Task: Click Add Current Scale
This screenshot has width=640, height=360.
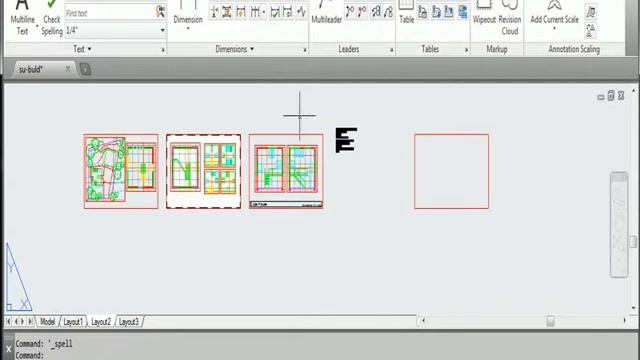Action: 554,13
